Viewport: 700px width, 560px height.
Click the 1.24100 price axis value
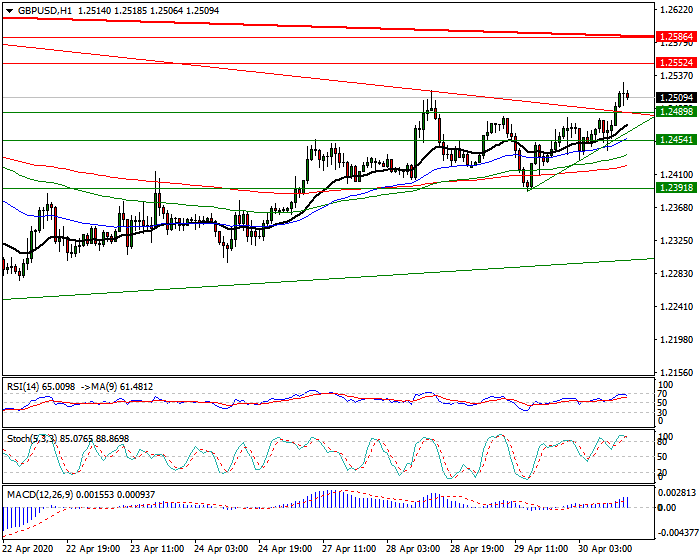(x=677, y=175)
